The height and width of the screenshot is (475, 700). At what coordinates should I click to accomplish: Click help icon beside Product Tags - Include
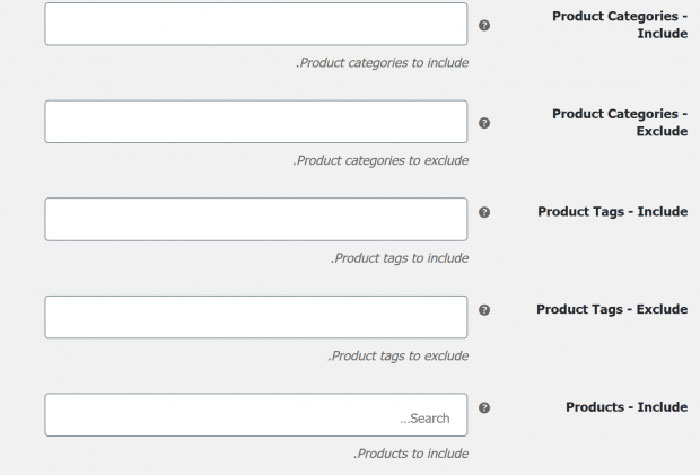[485, 212]
